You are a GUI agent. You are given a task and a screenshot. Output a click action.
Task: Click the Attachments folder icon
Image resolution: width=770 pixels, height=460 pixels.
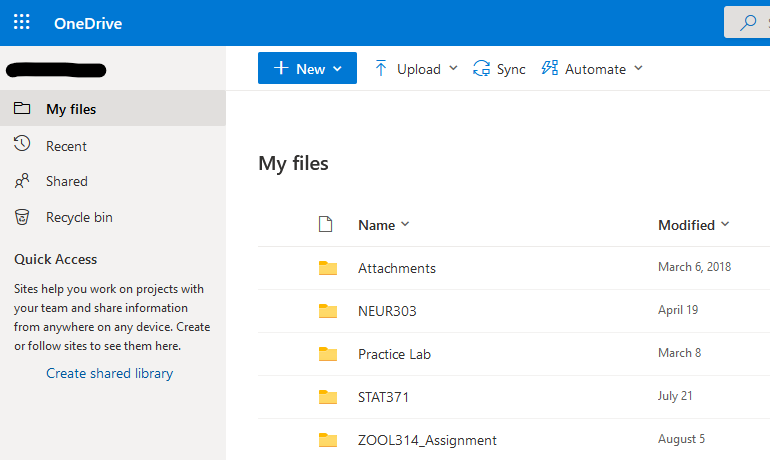(328, 268)
